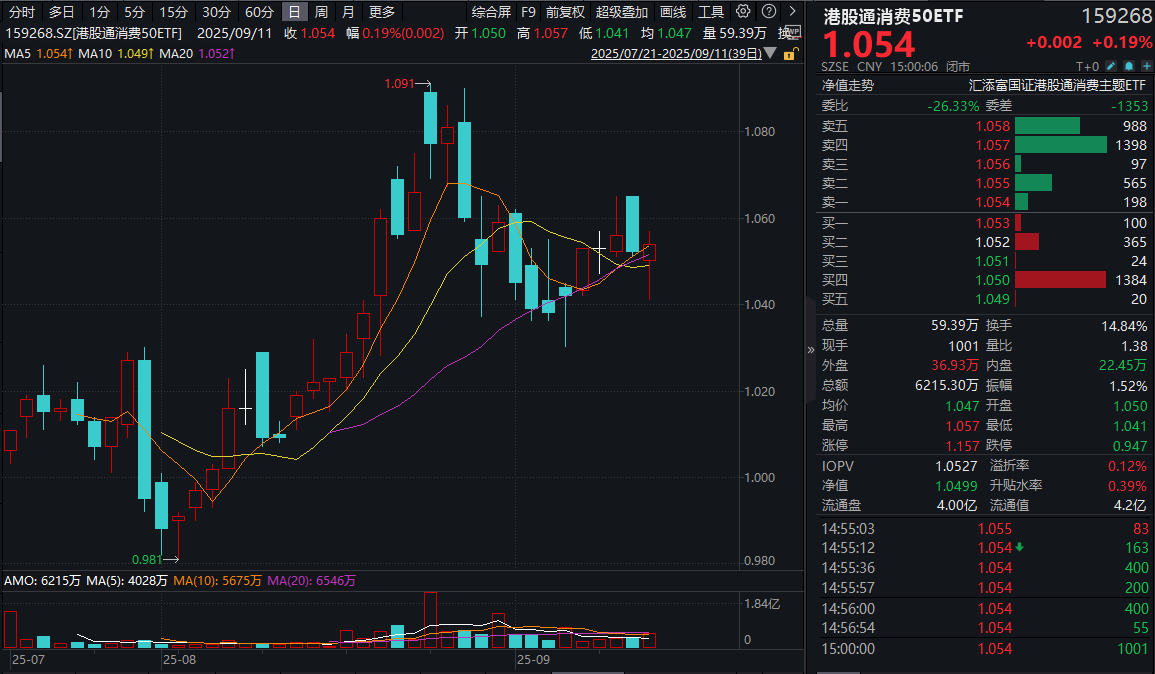Switch to the 分时 intraday tab
Image resolution: width=1155 pixels, height=674 pixels.
[21, 12]
